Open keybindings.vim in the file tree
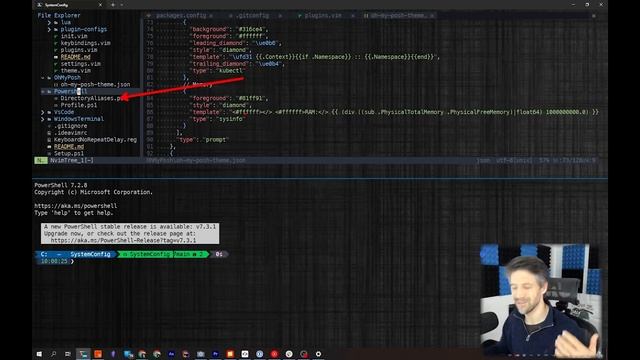 point(85,43)
